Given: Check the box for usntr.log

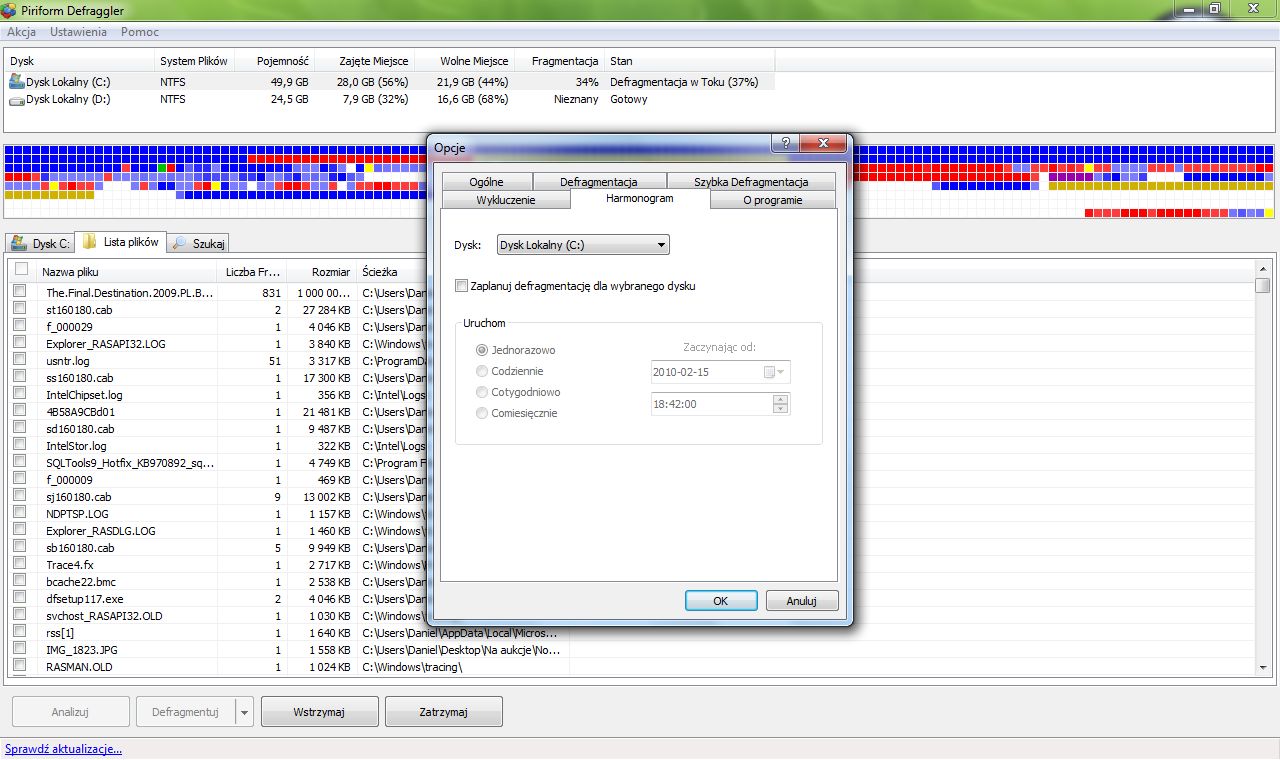Looking at the screenshot, I should click(x=19, y=360).
